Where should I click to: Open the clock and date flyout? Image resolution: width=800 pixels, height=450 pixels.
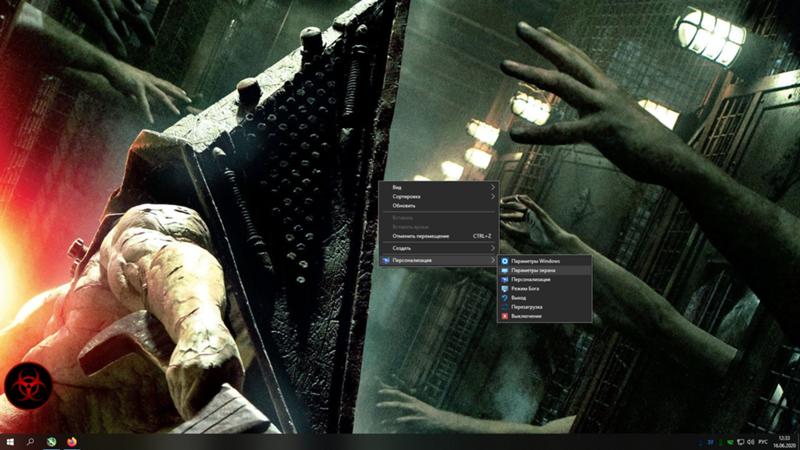(785, 442)
